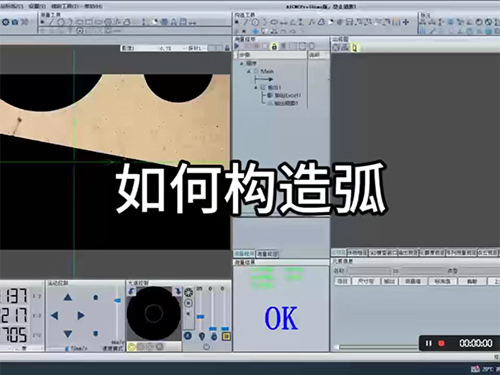Image resolution: width=500 pixels, height=375 pixels.
Task: Switch to the first view tab on right
Action: (x=339, y=253)
